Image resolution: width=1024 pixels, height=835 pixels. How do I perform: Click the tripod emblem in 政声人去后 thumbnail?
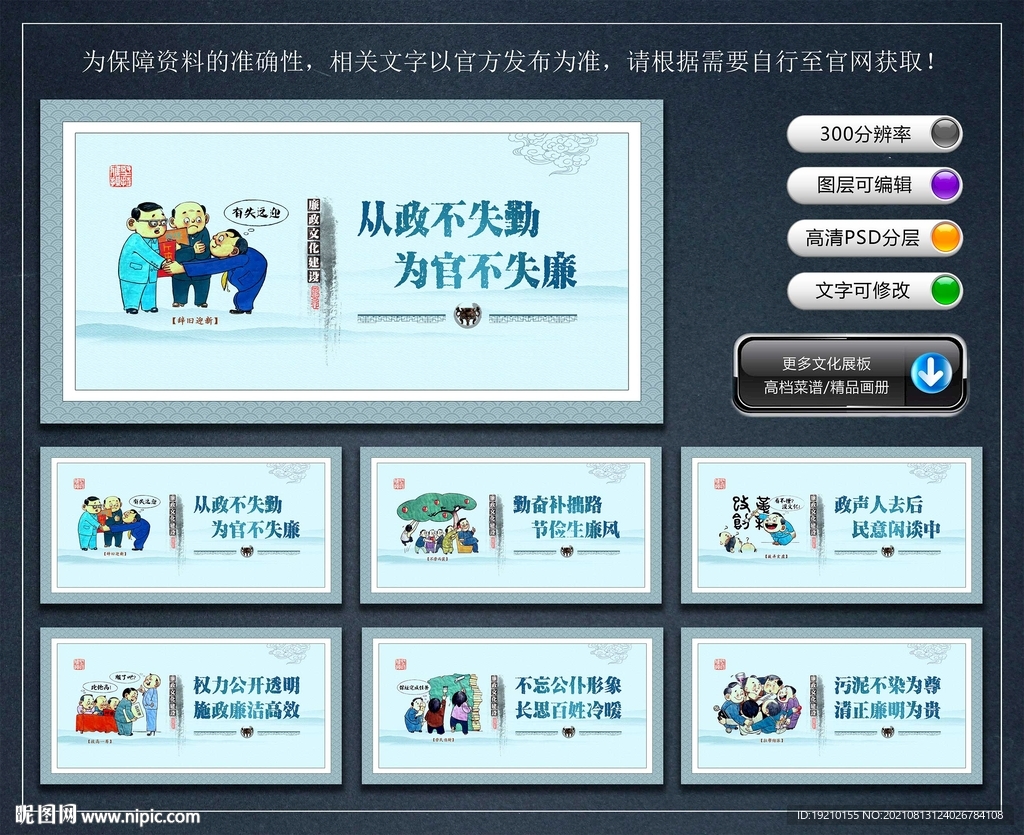coord(888,552)
